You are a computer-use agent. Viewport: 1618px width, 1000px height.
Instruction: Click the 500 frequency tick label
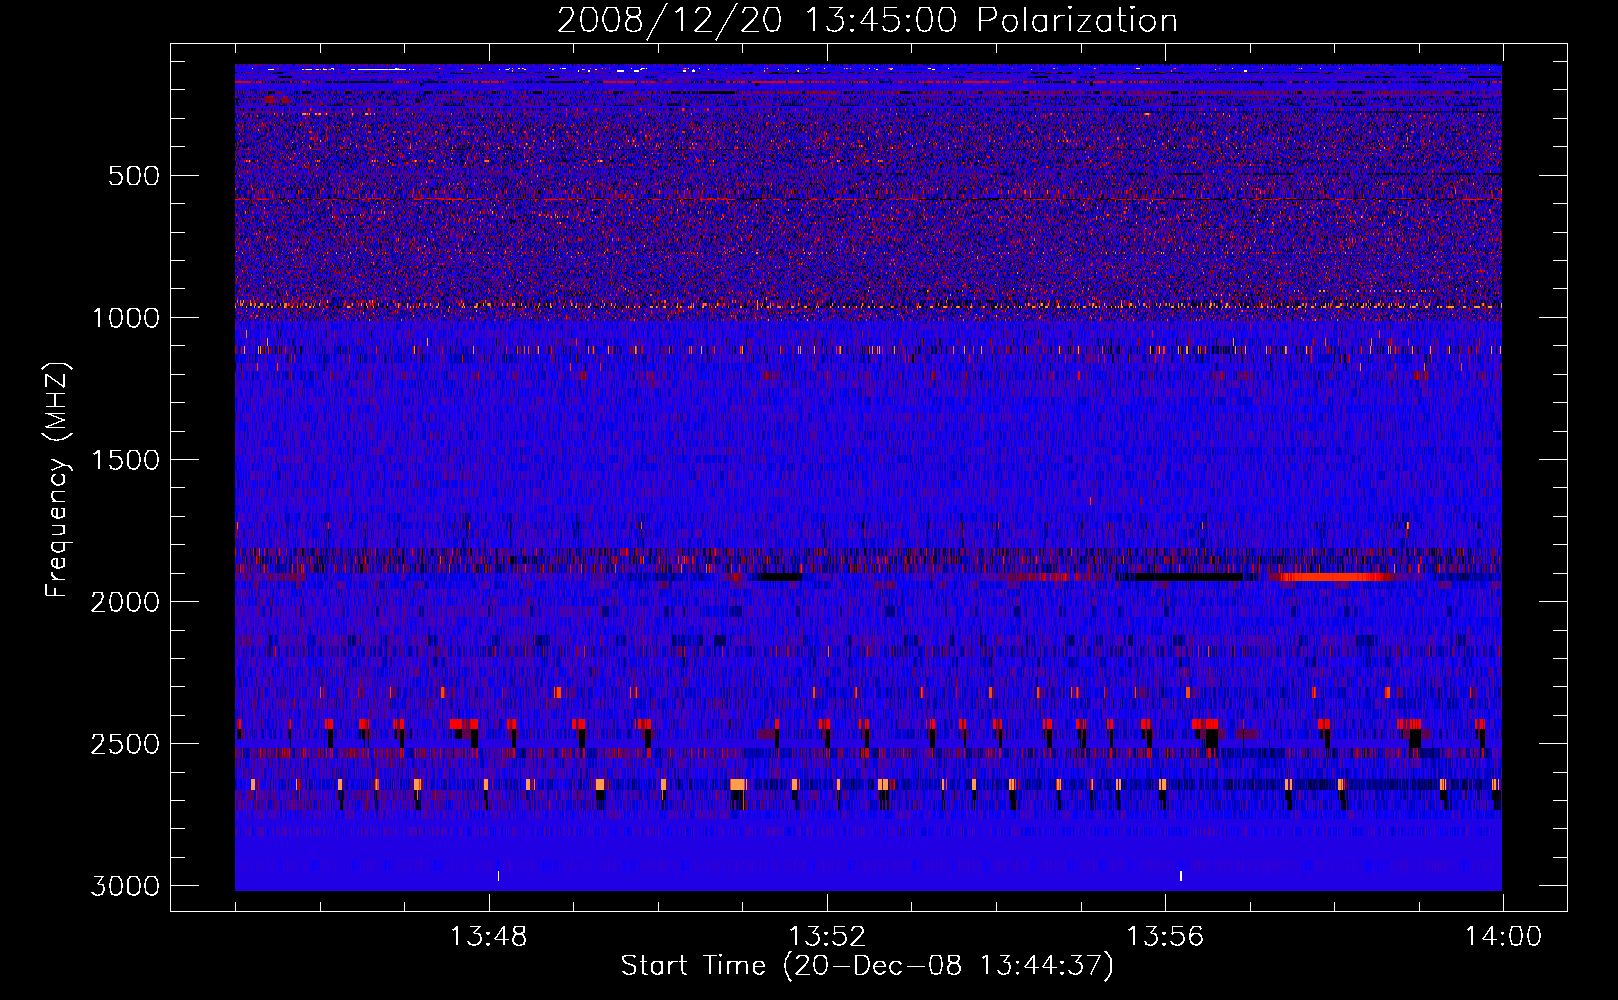point(133,176)
